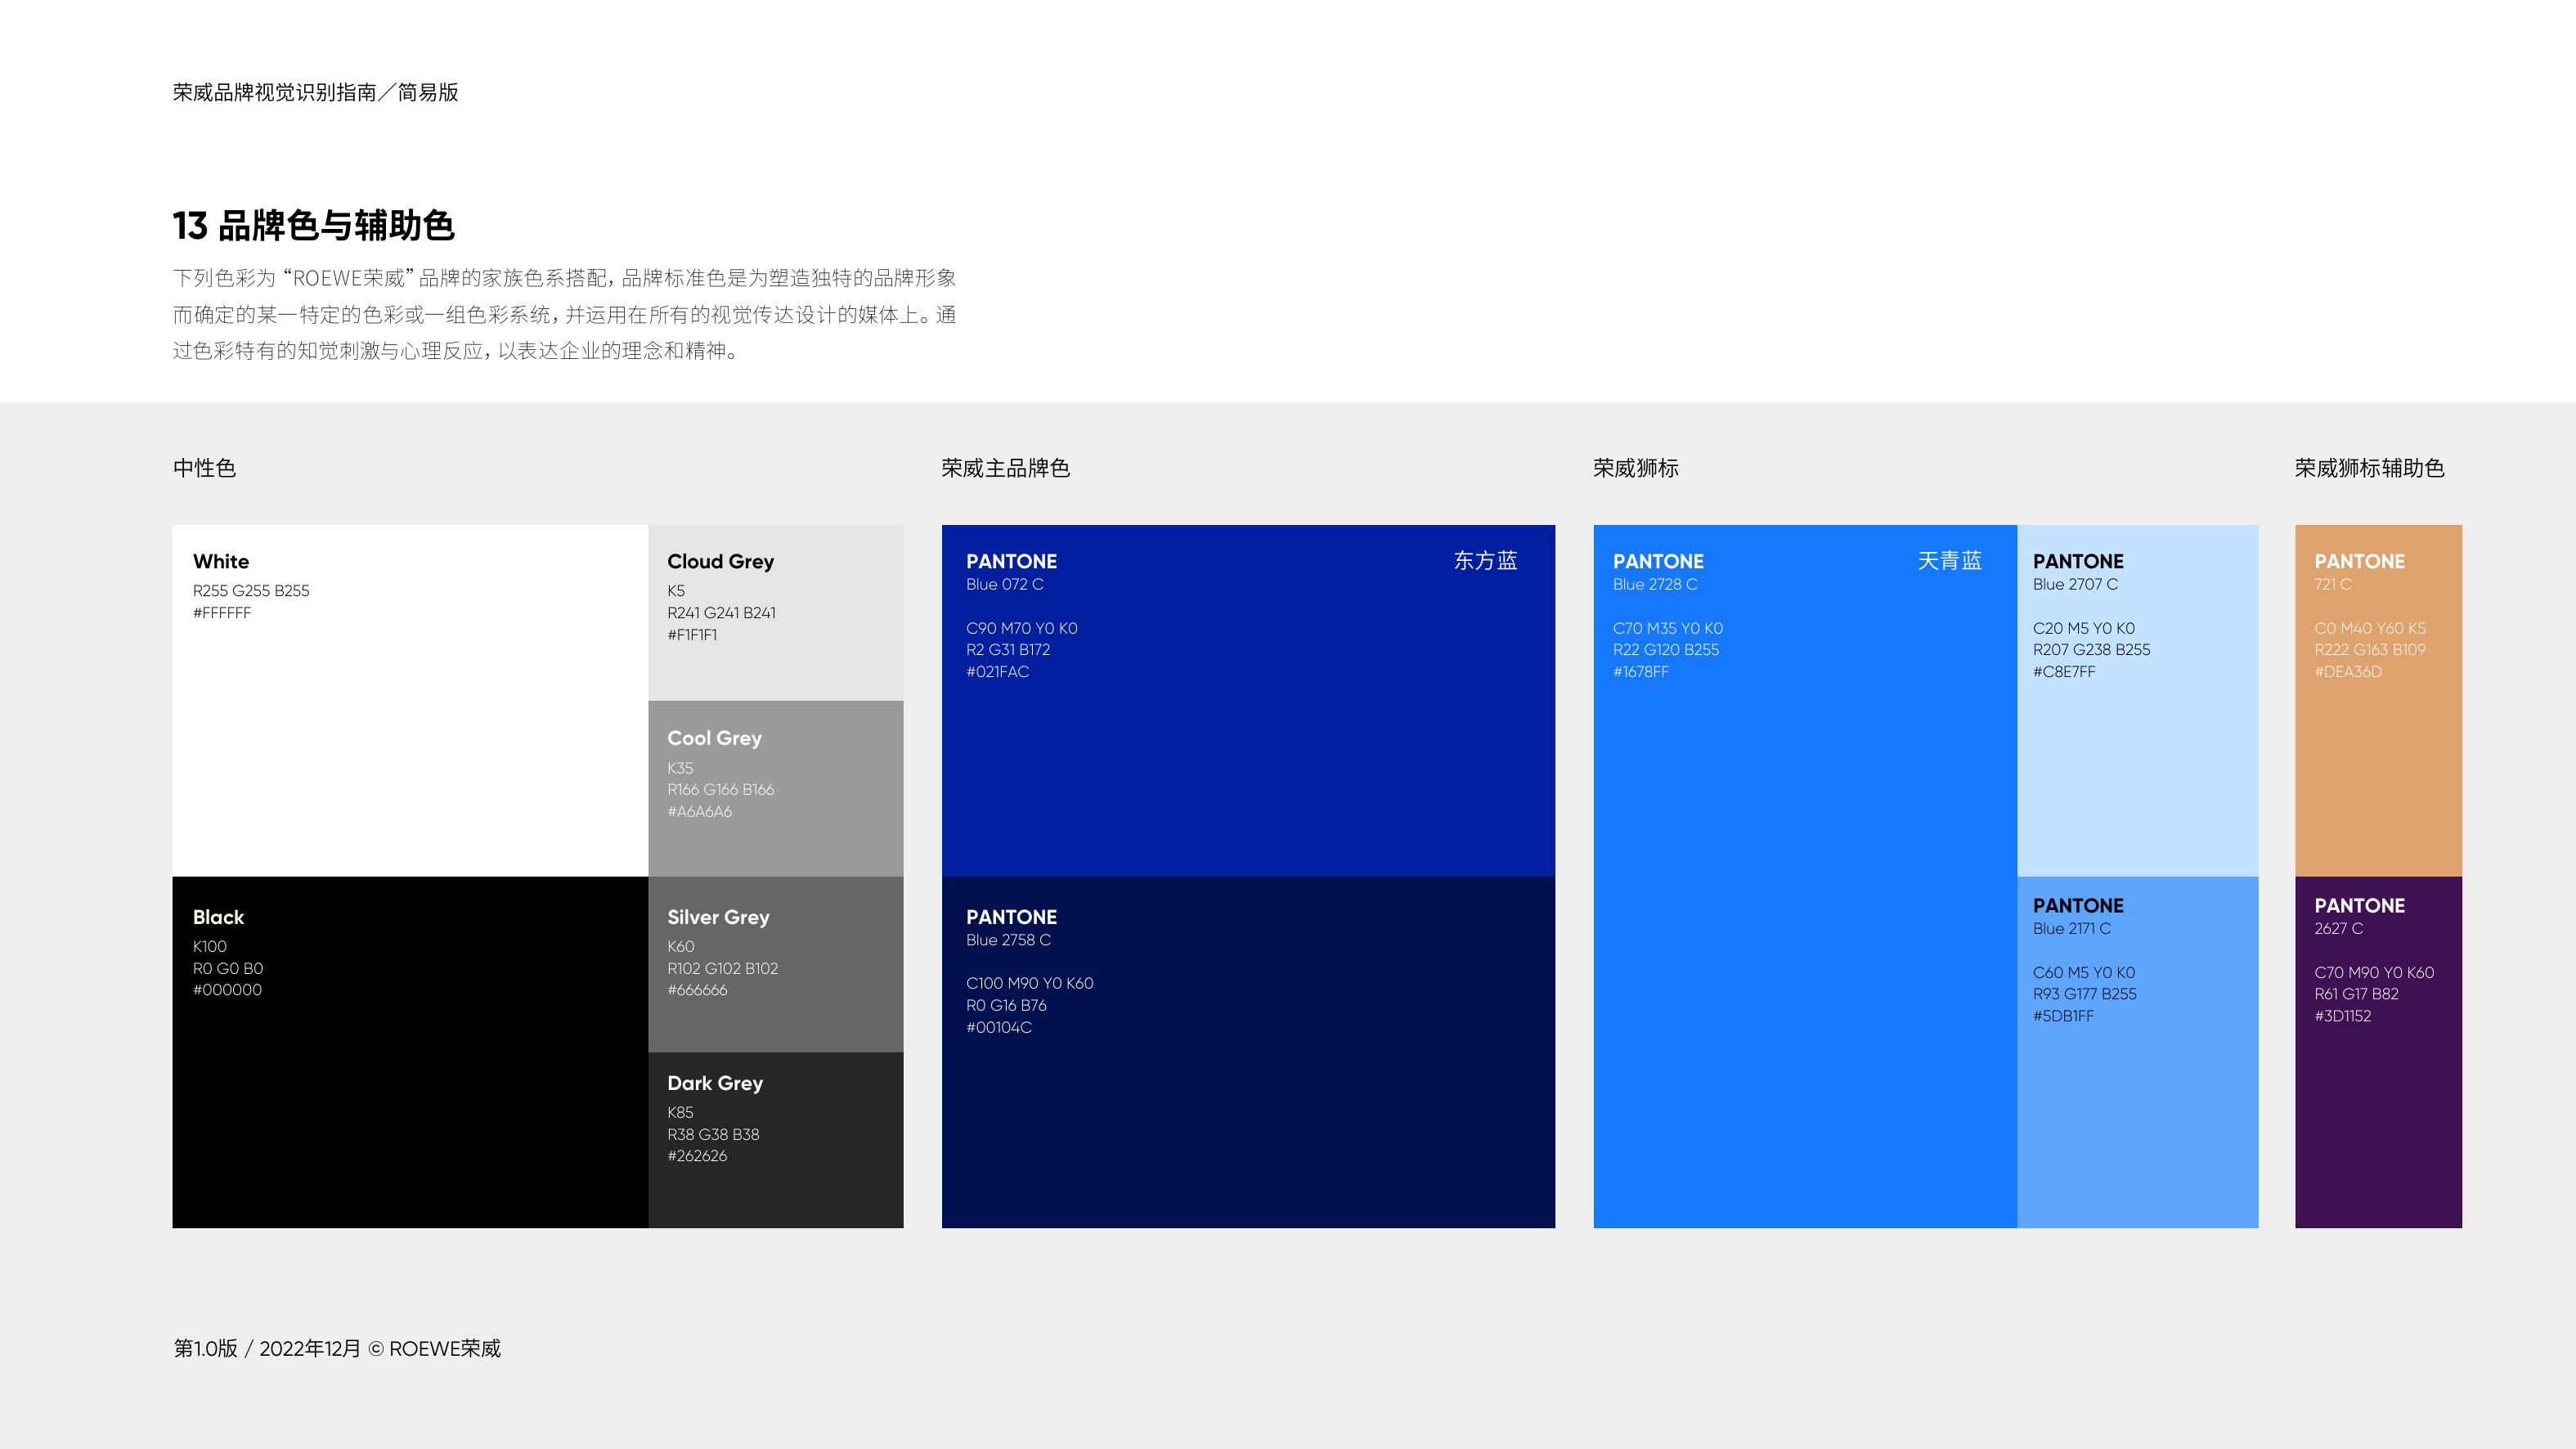
Task: Click the value R22 G120 B255
Action: (x=1665, y=650)
